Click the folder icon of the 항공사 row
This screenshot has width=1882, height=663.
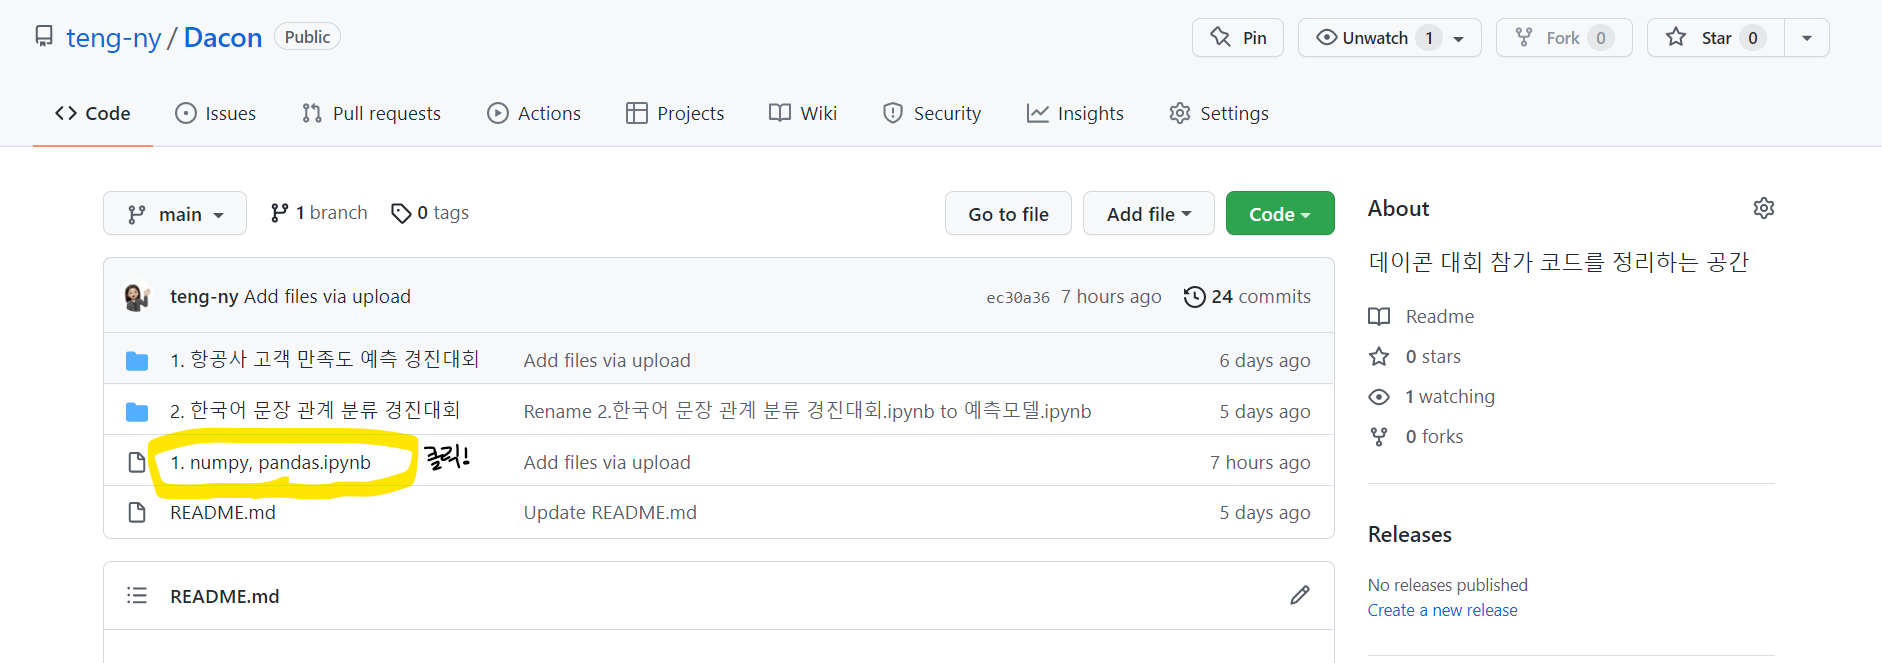point(137,361)
